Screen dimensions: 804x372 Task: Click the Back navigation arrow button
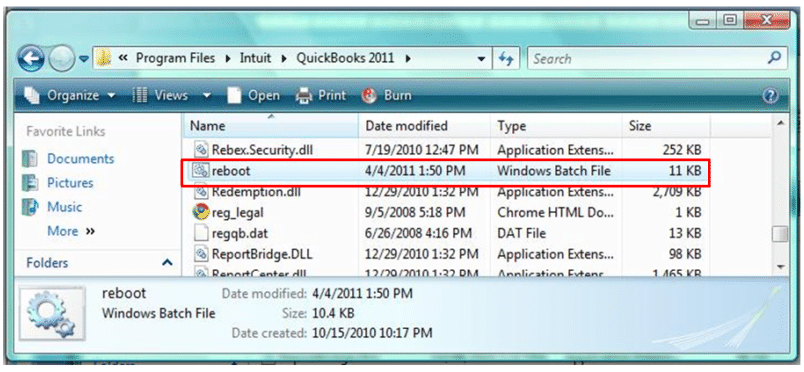[x=31, y=59]
